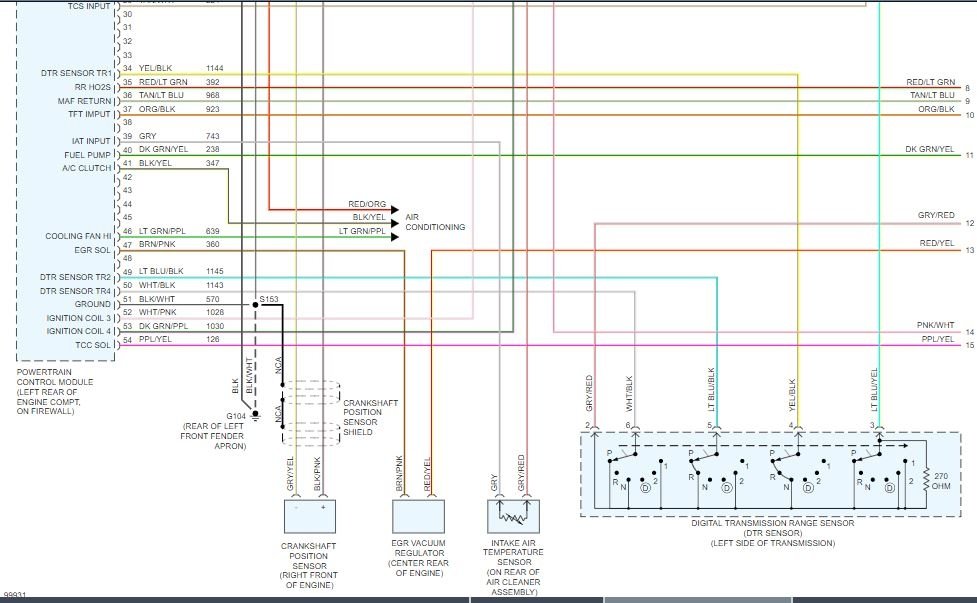Click the RR HO2S pin label
This screenshot has width=977, height=603.
[x=92, y=87]
